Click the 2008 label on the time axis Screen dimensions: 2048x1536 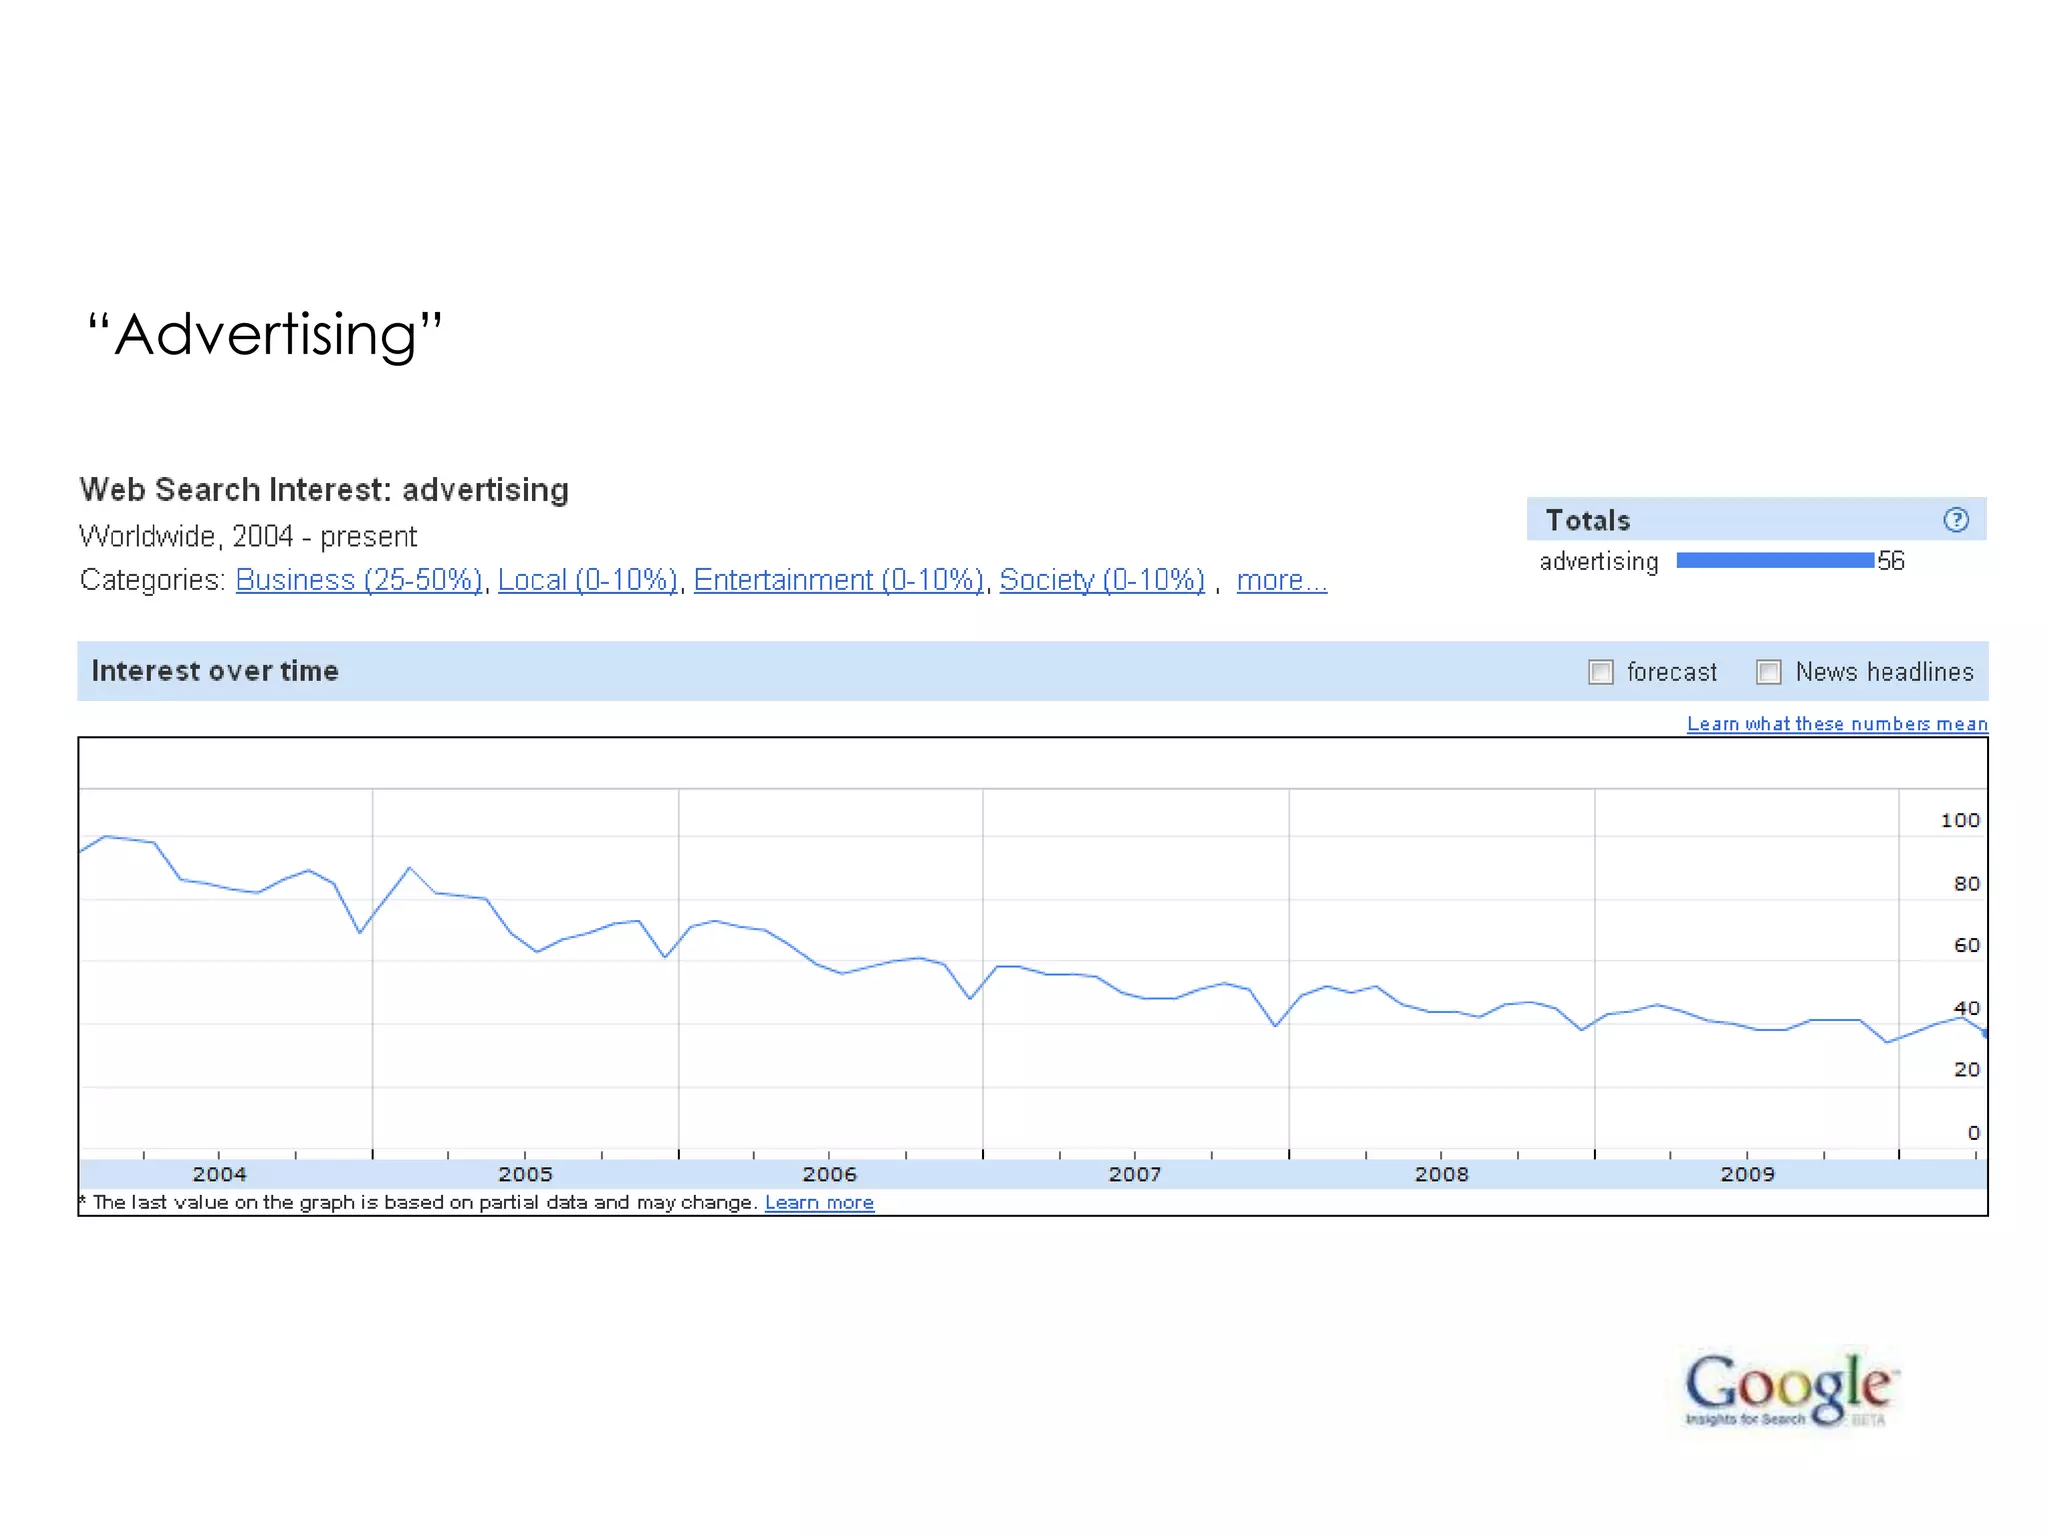click(1441, 1174)
